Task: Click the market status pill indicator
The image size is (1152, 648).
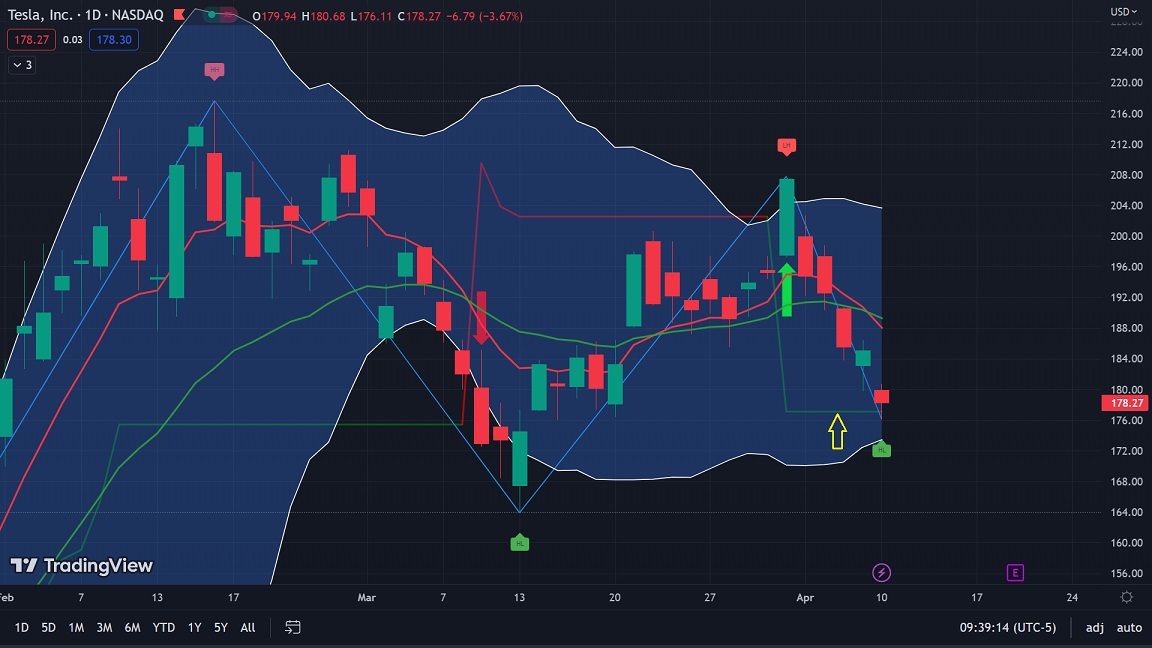Action: tap(220, 15)
